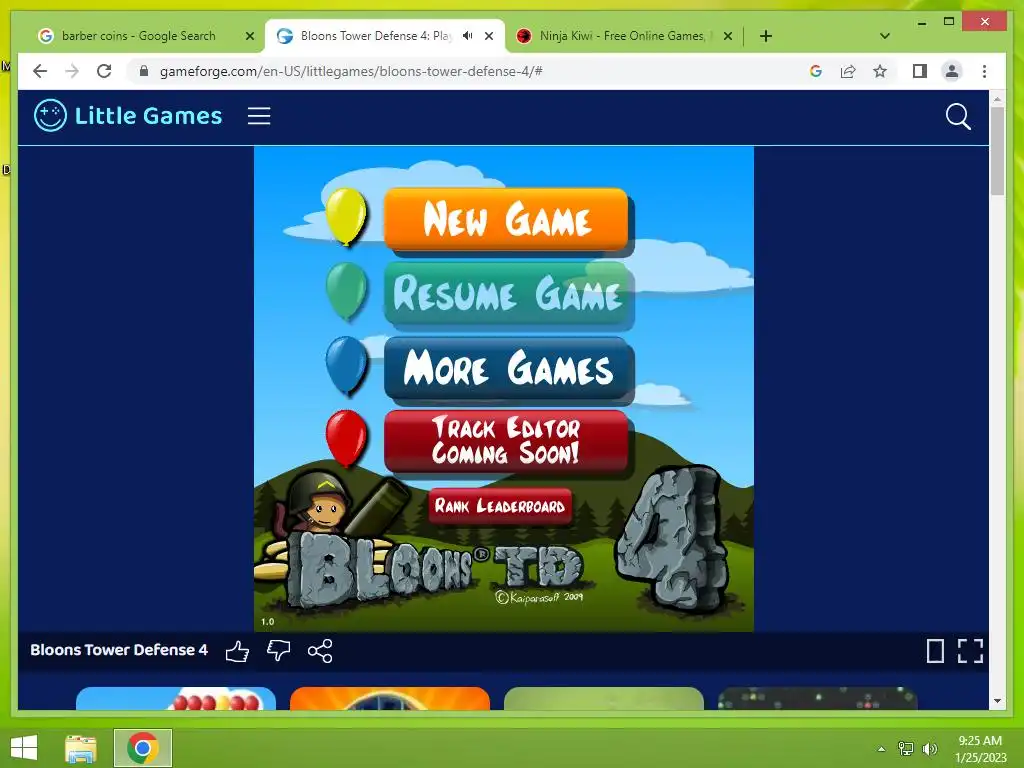Open Chrome's three-dot menu
This screenshot has height=768, width=1024.
[984, 71]
